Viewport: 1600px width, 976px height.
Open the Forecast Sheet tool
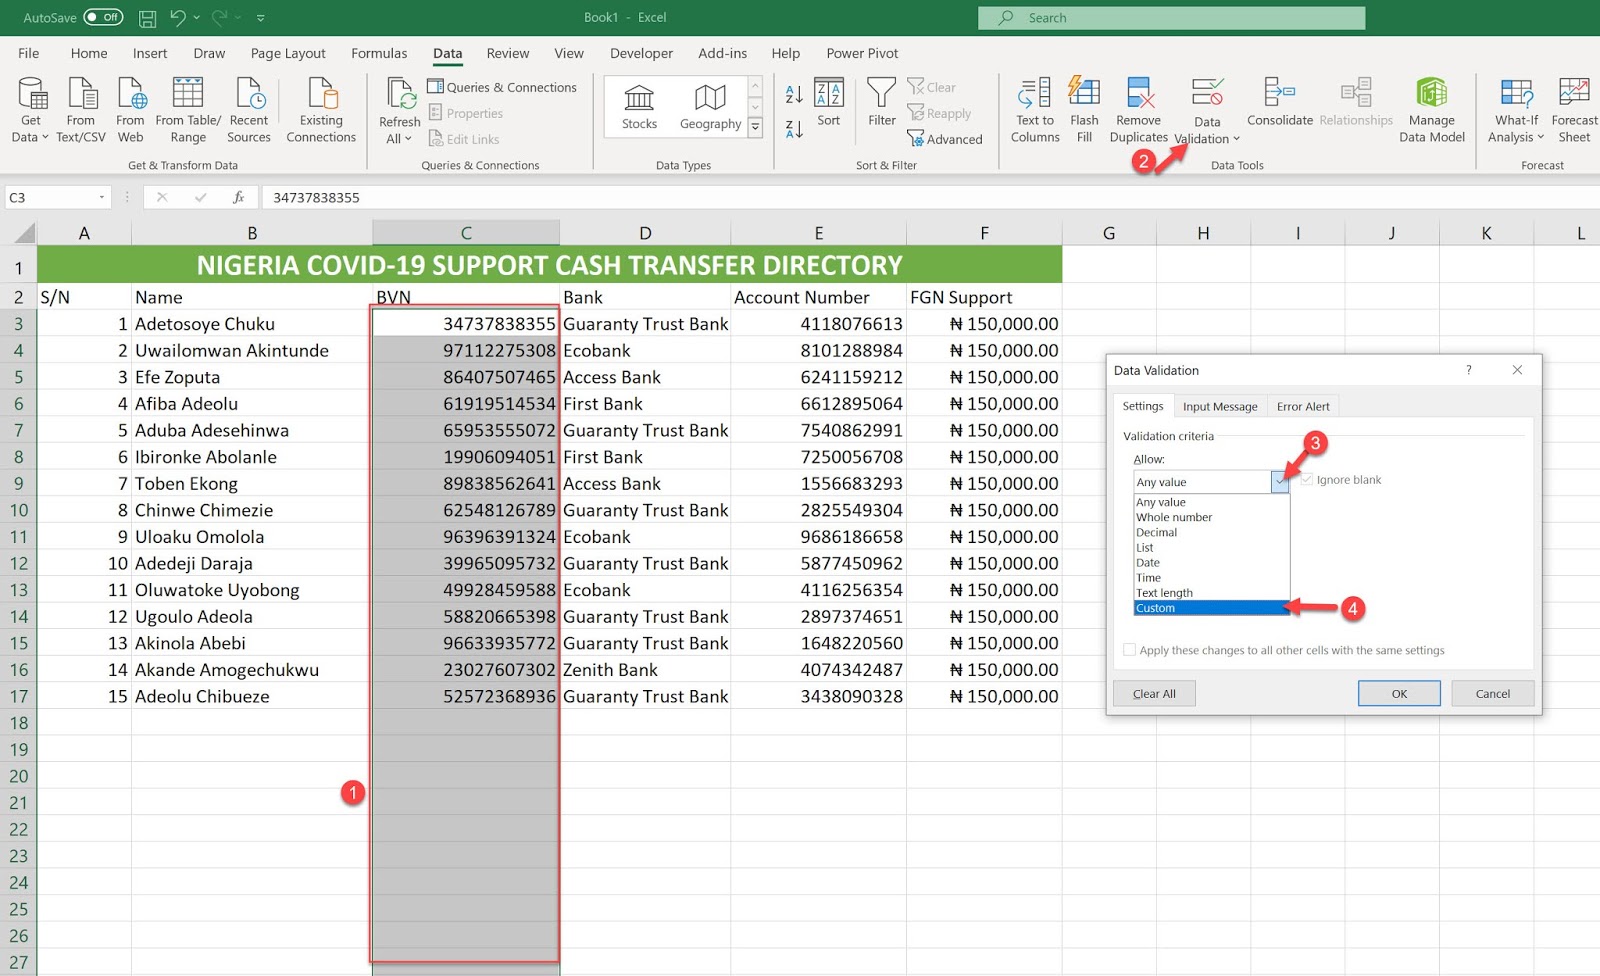click(x=1573, y=108)
